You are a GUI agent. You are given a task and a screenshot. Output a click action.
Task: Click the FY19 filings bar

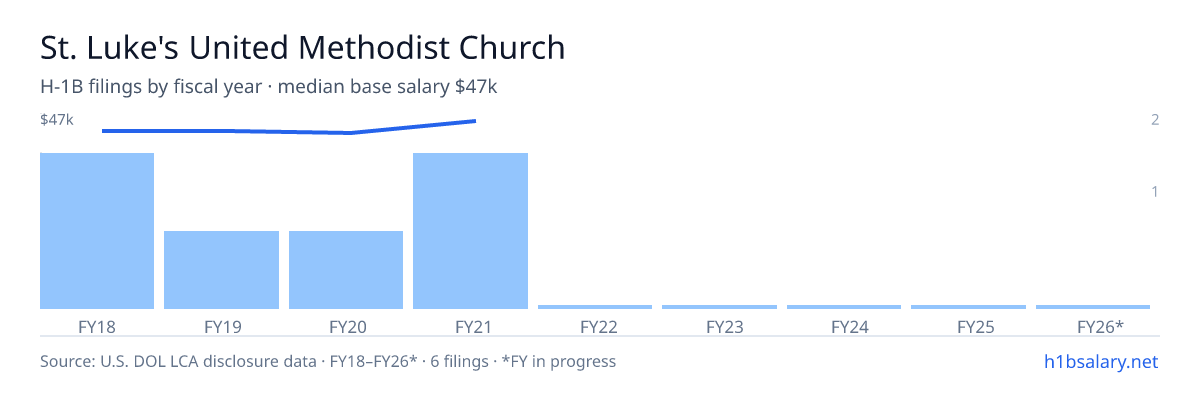tap(221, 270)
